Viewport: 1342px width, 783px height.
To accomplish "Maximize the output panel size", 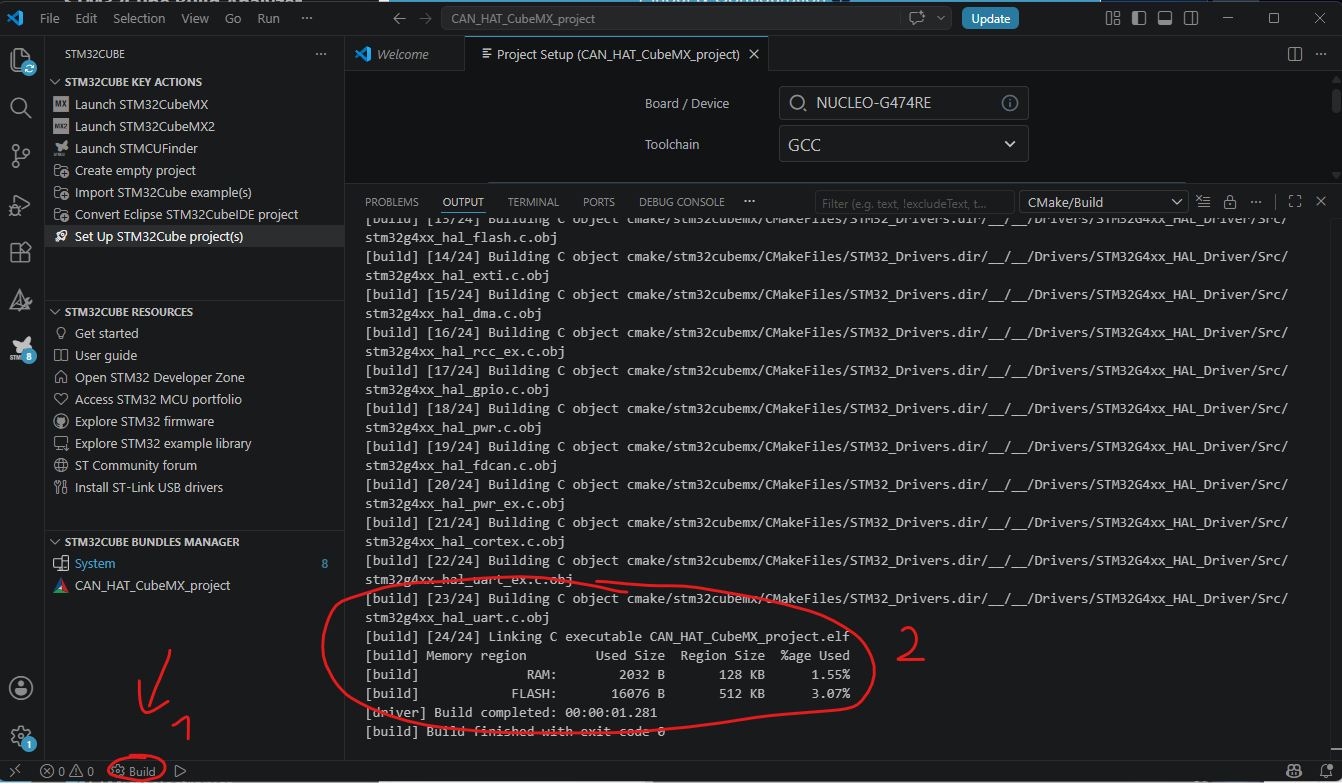I will point(1295,201).
